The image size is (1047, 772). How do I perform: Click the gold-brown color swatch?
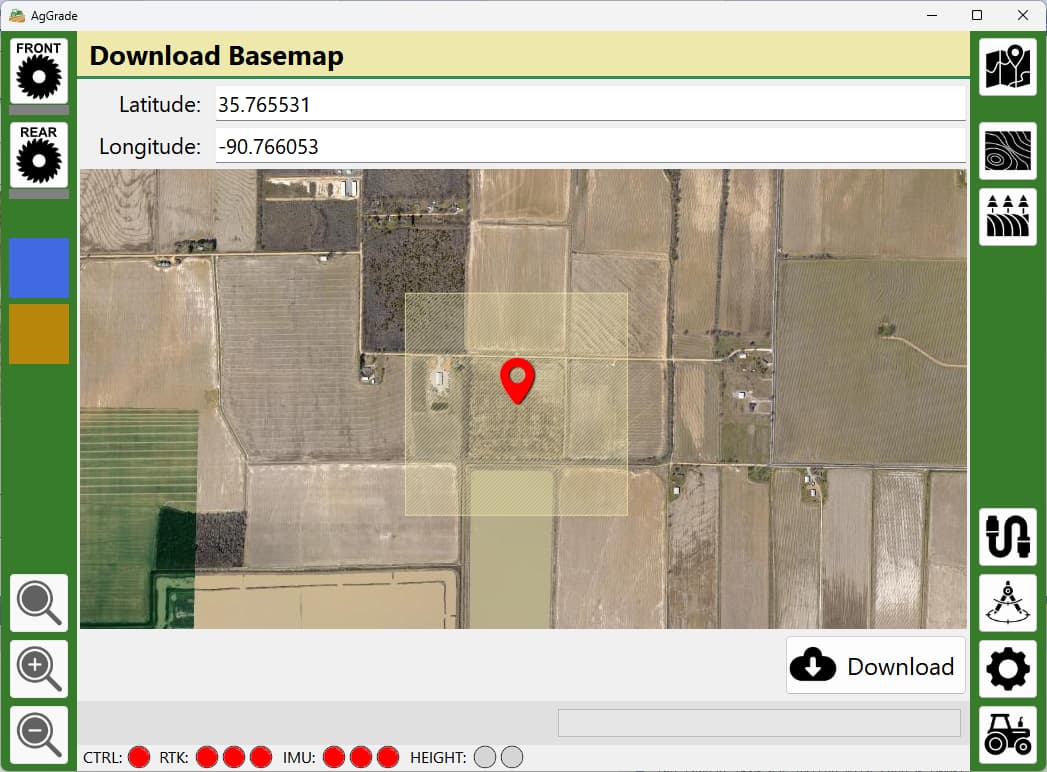[x=39, y=334]
